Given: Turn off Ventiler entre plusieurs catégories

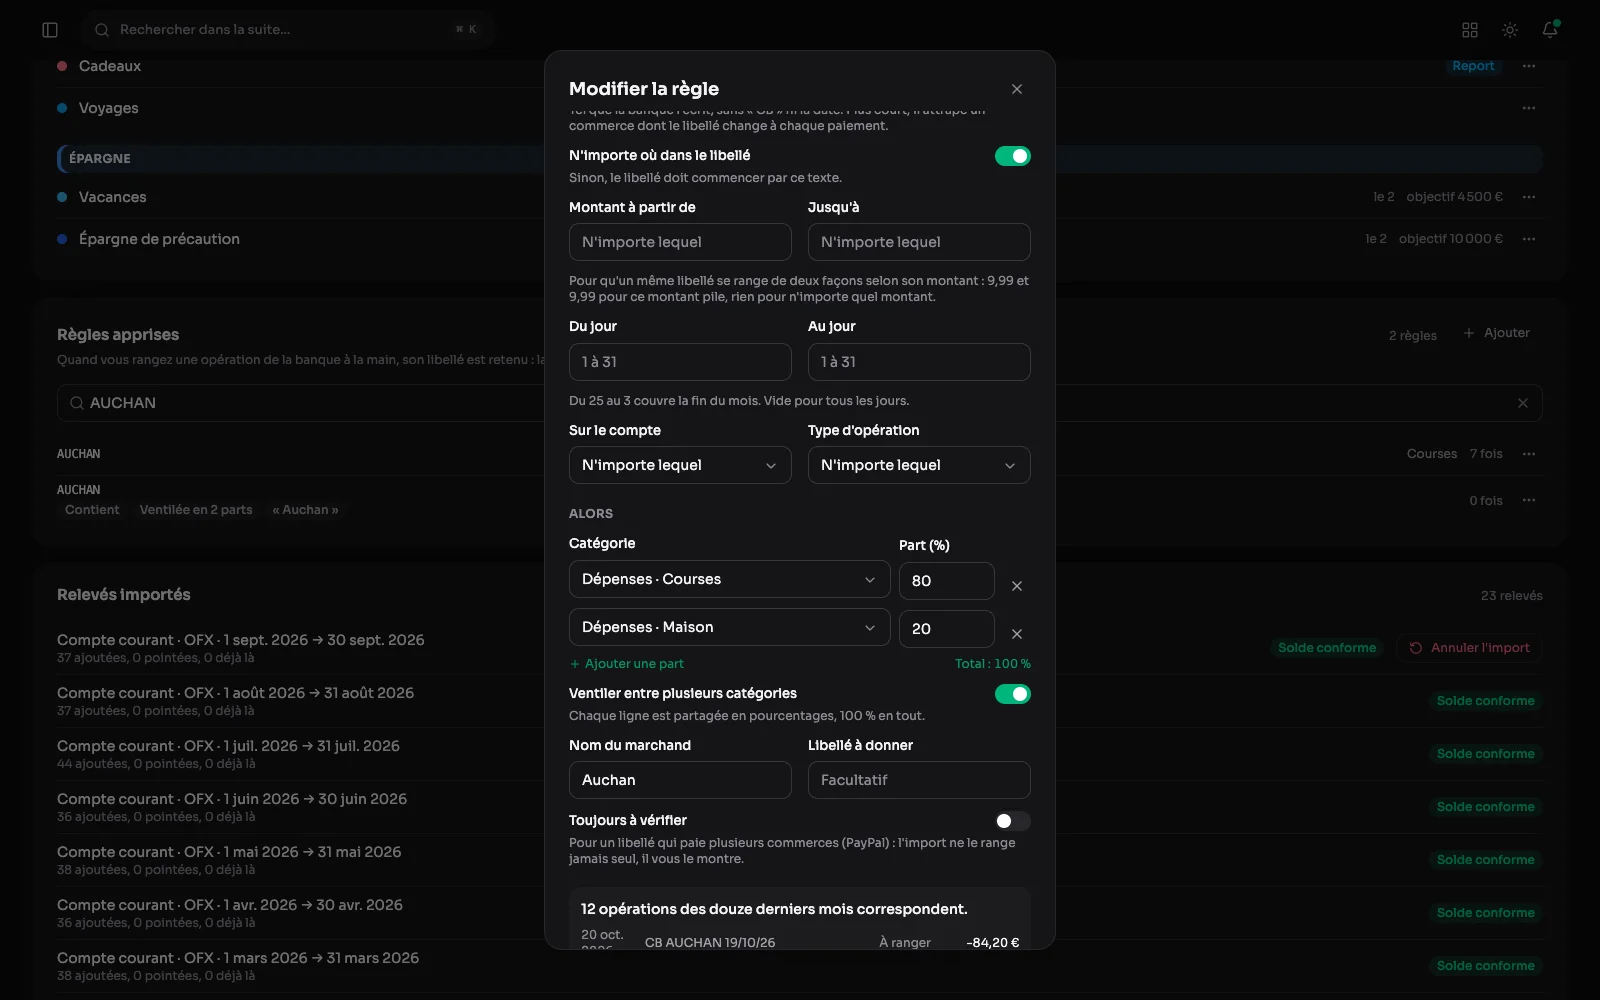Looking at the screenshot, I should (x=1012, y=694).
